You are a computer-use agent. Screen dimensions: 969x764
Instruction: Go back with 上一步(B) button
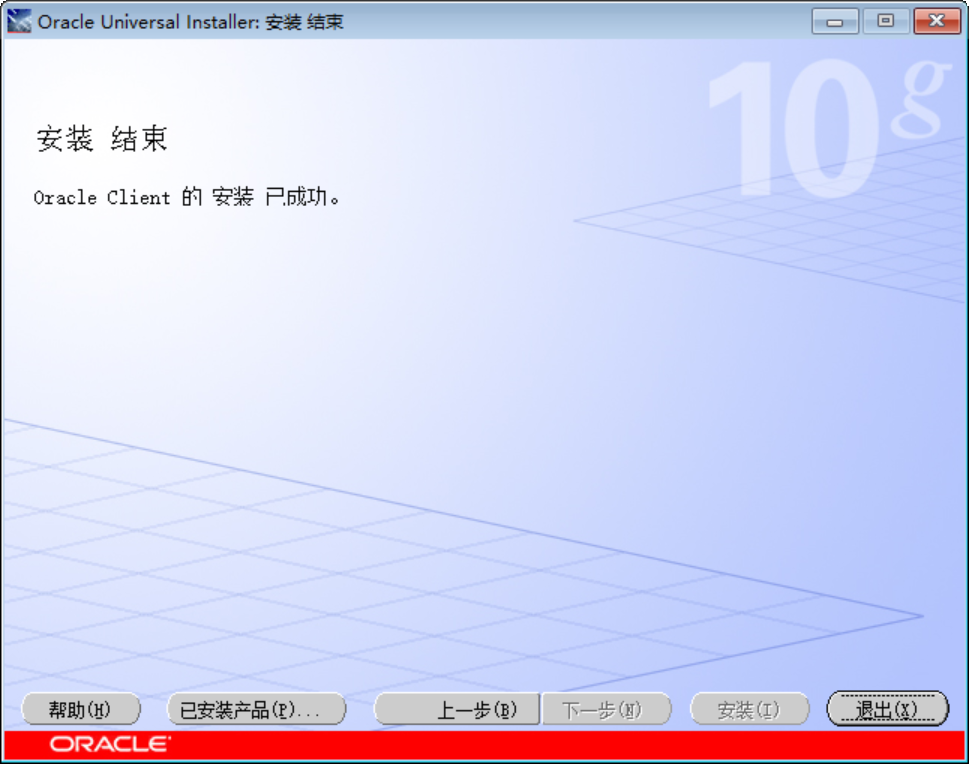(x=457, y=709)
